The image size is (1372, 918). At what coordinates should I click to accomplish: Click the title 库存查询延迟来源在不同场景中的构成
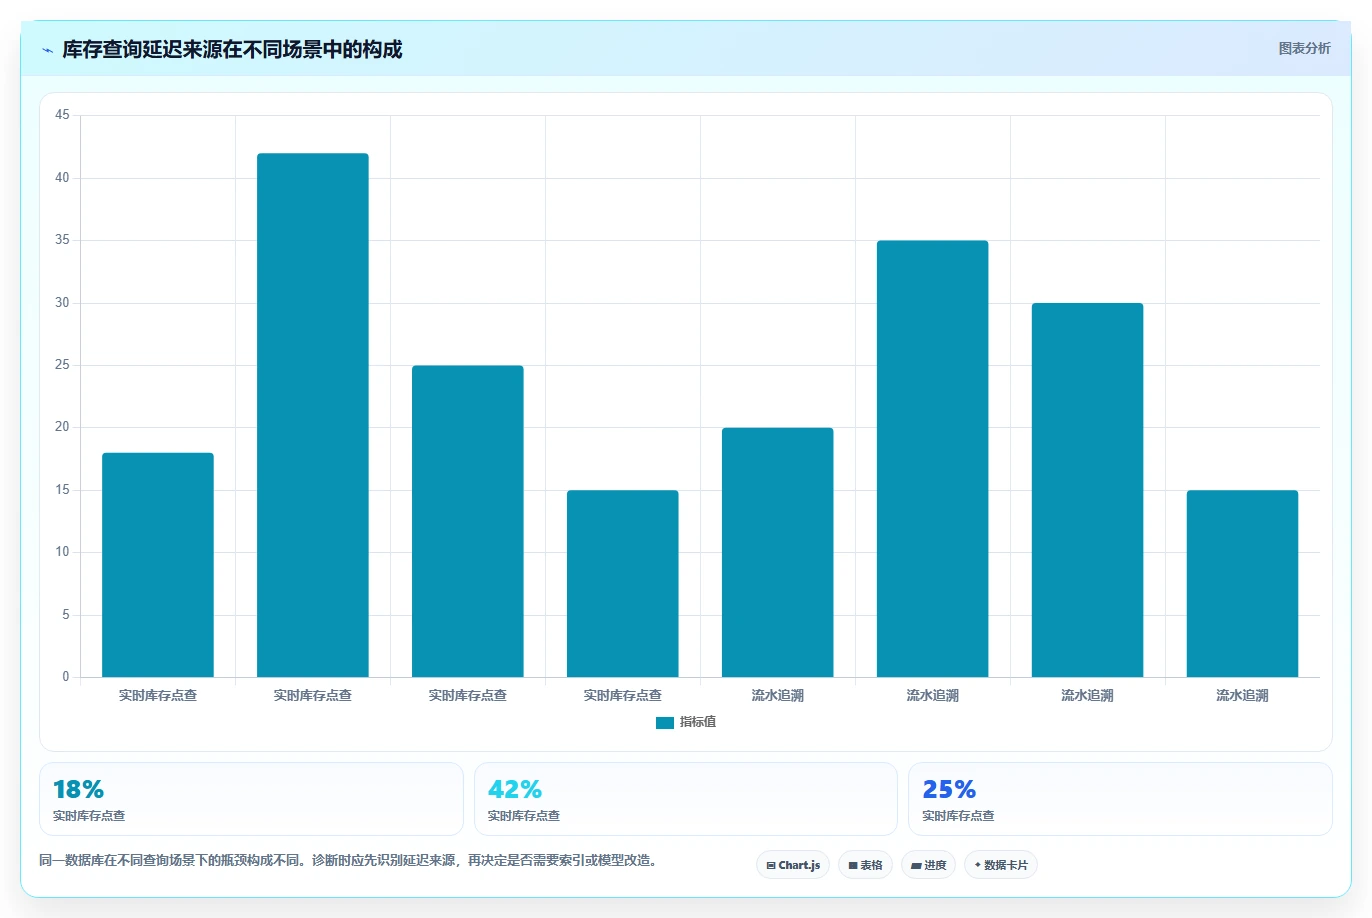[232, 49]
